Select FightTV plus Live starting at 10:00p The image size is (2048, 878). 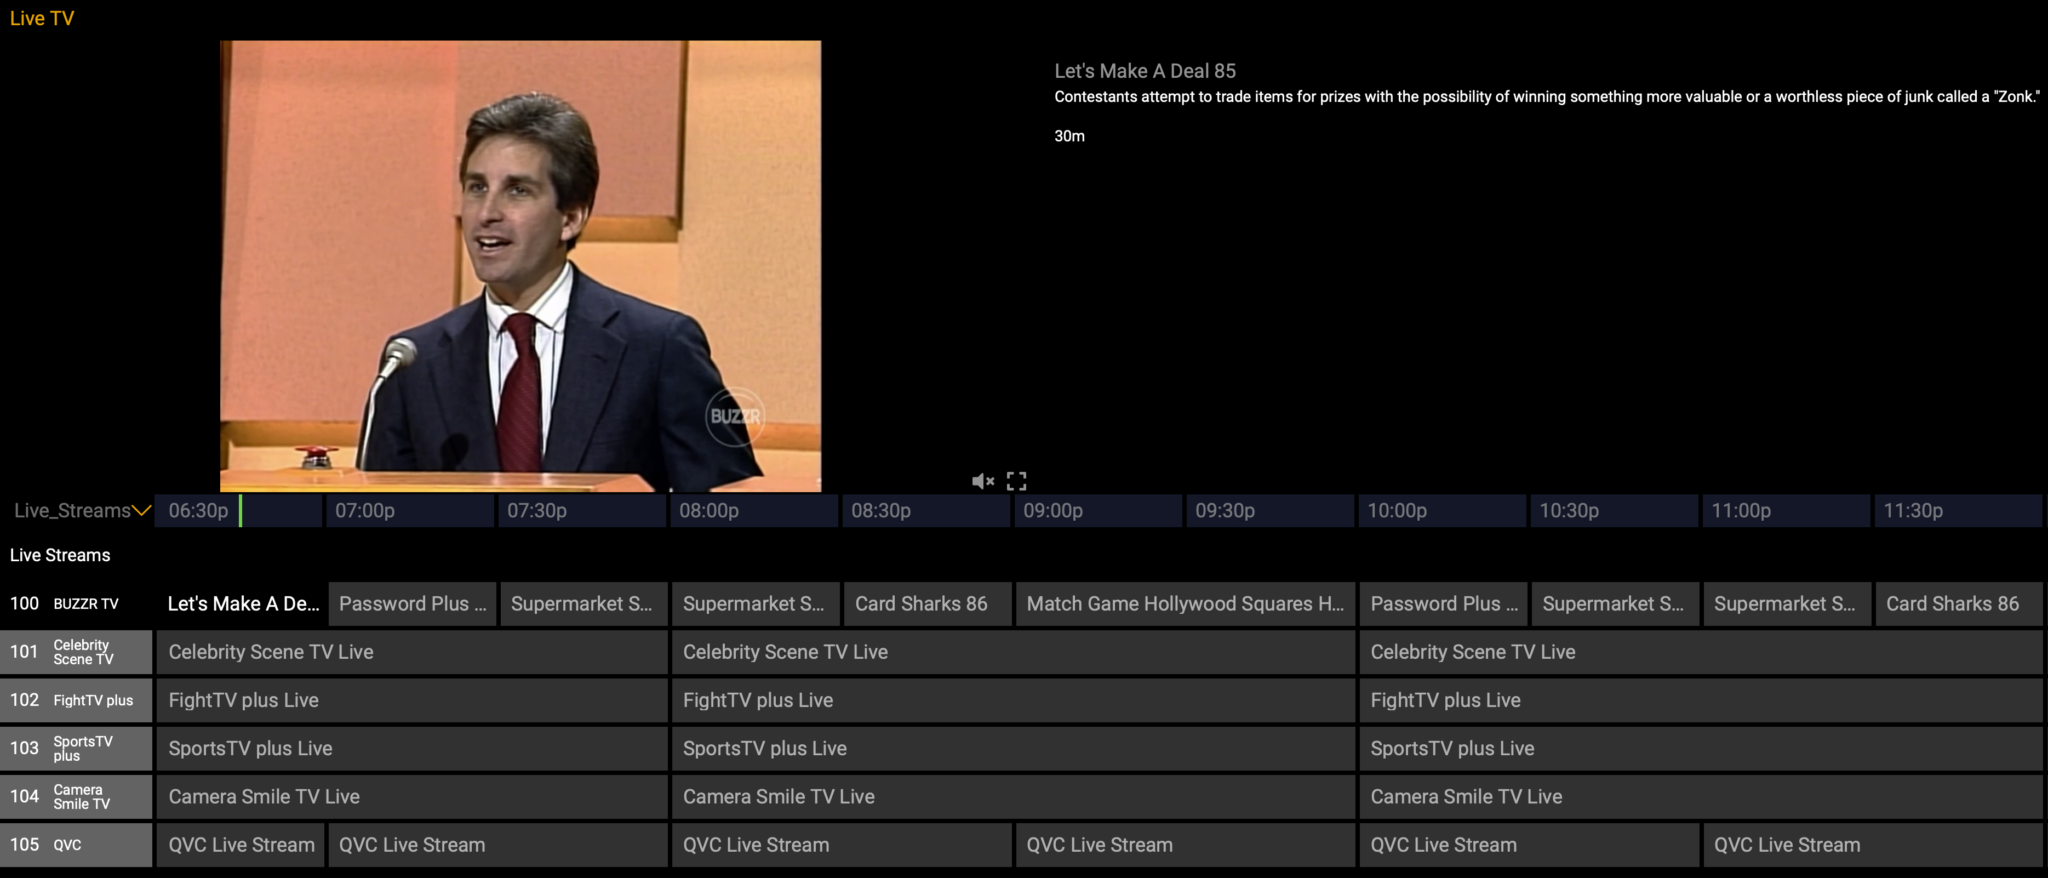pyautogui.click(x=1701, y=700)
